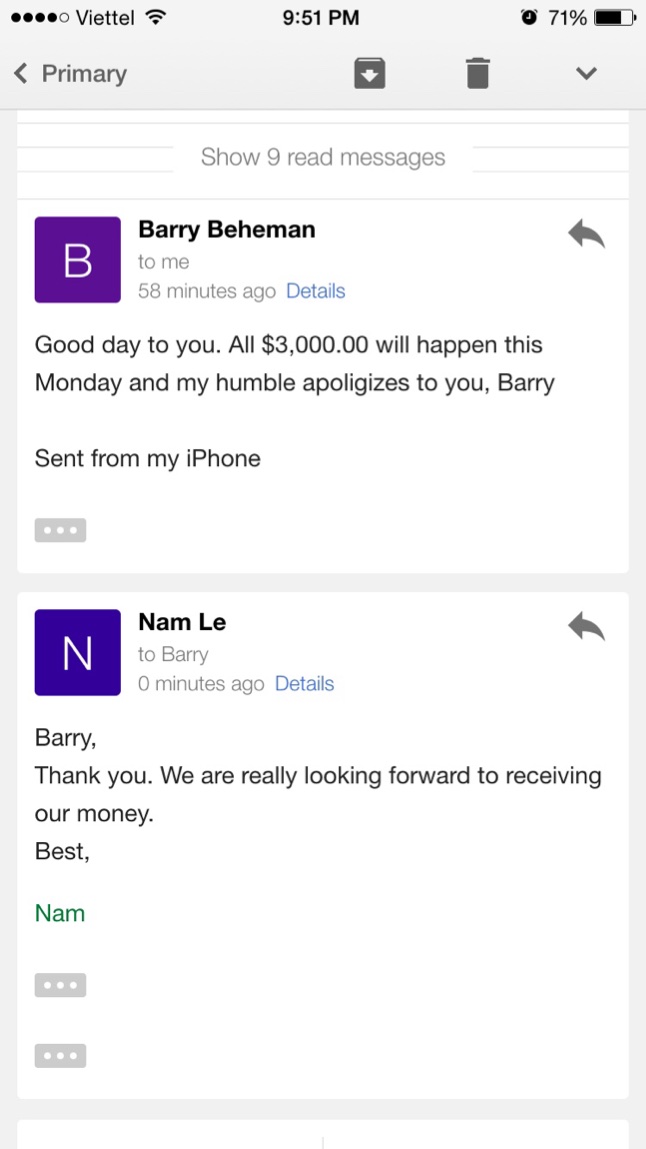Tap Nam Le's N avatar
Image resolution: width=646 pixels, height=1149 pixels.
tap(78, 653)
